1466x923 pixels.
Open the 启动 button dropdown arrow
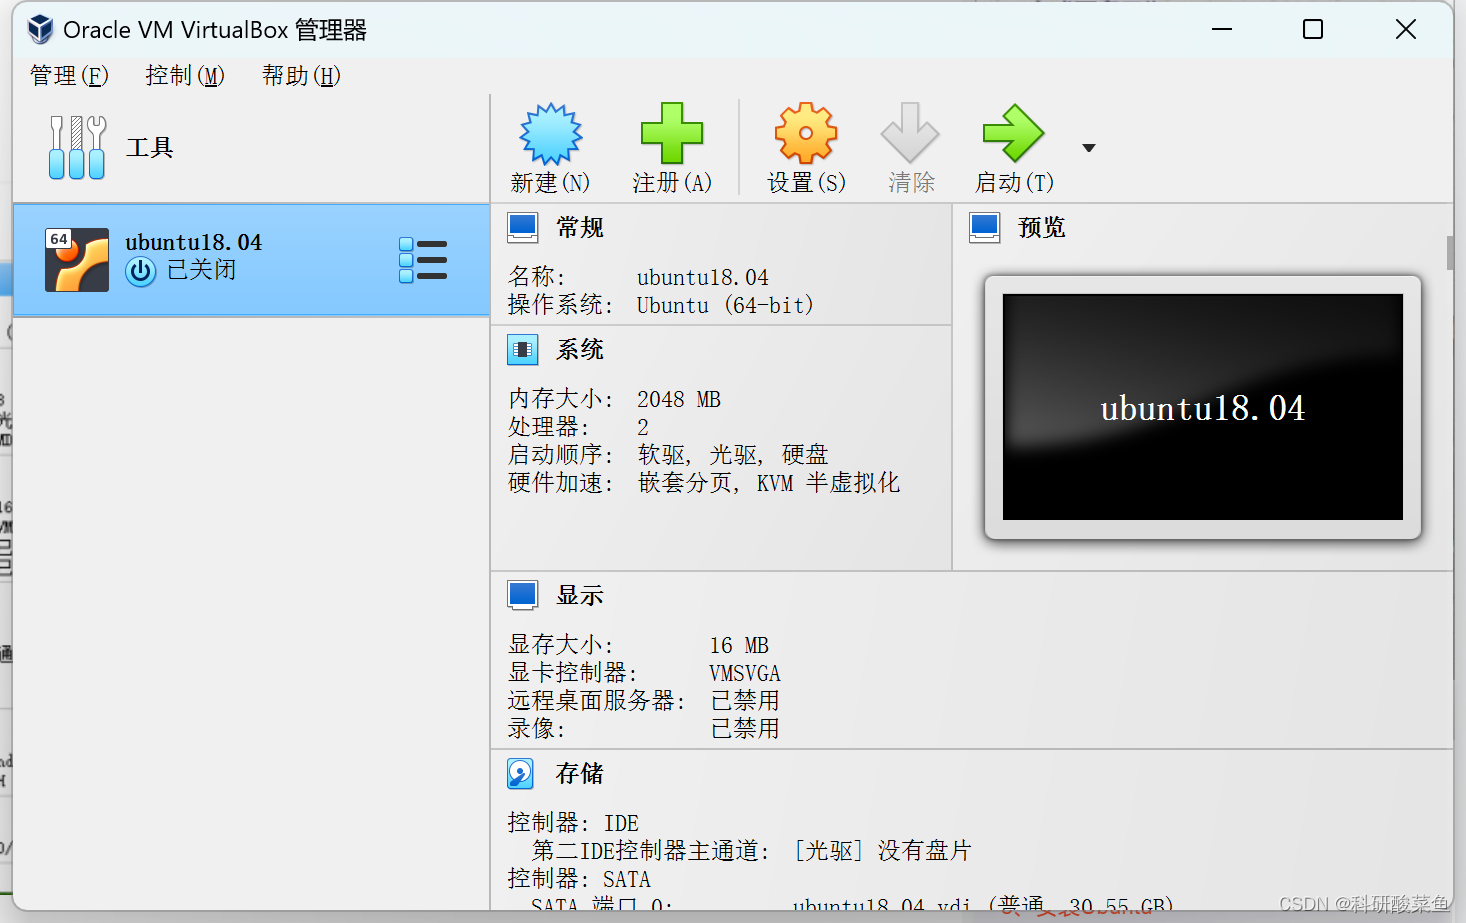[x=1088, y=146]
